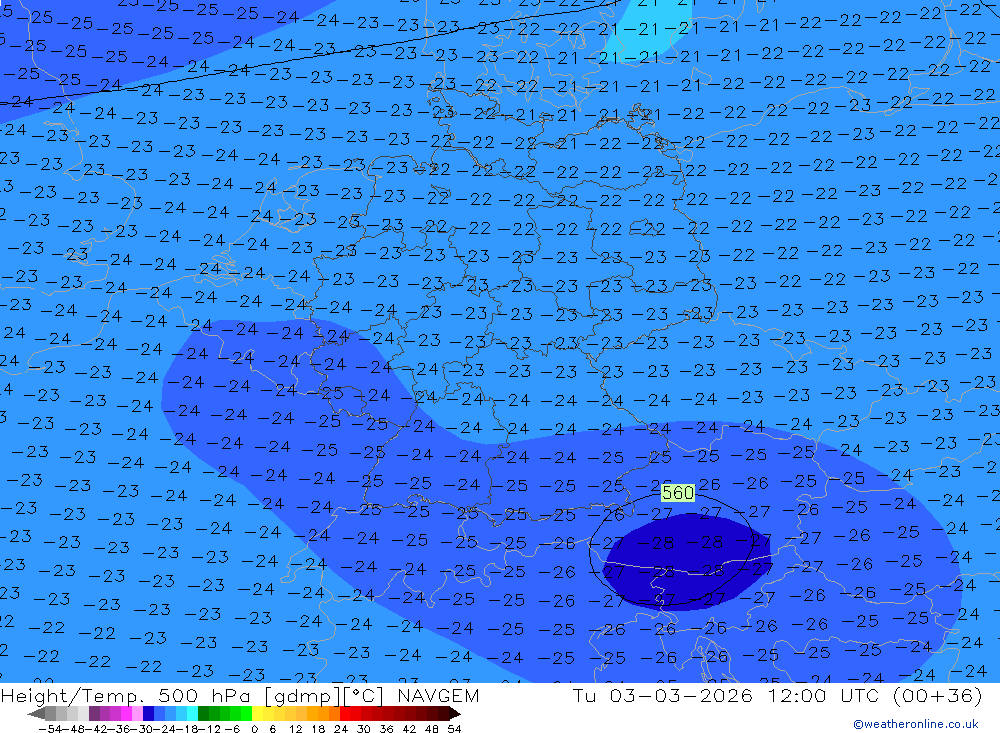Click the 36 label on color scale

point(386,729)
